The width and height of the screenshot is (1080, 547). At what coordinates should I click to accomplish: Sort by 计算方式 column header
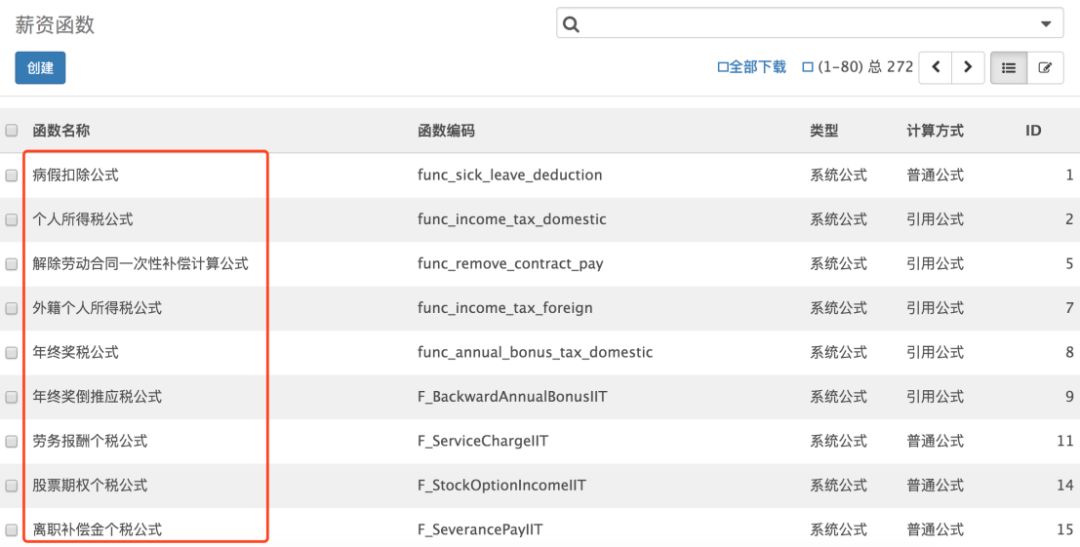point(935,131)
